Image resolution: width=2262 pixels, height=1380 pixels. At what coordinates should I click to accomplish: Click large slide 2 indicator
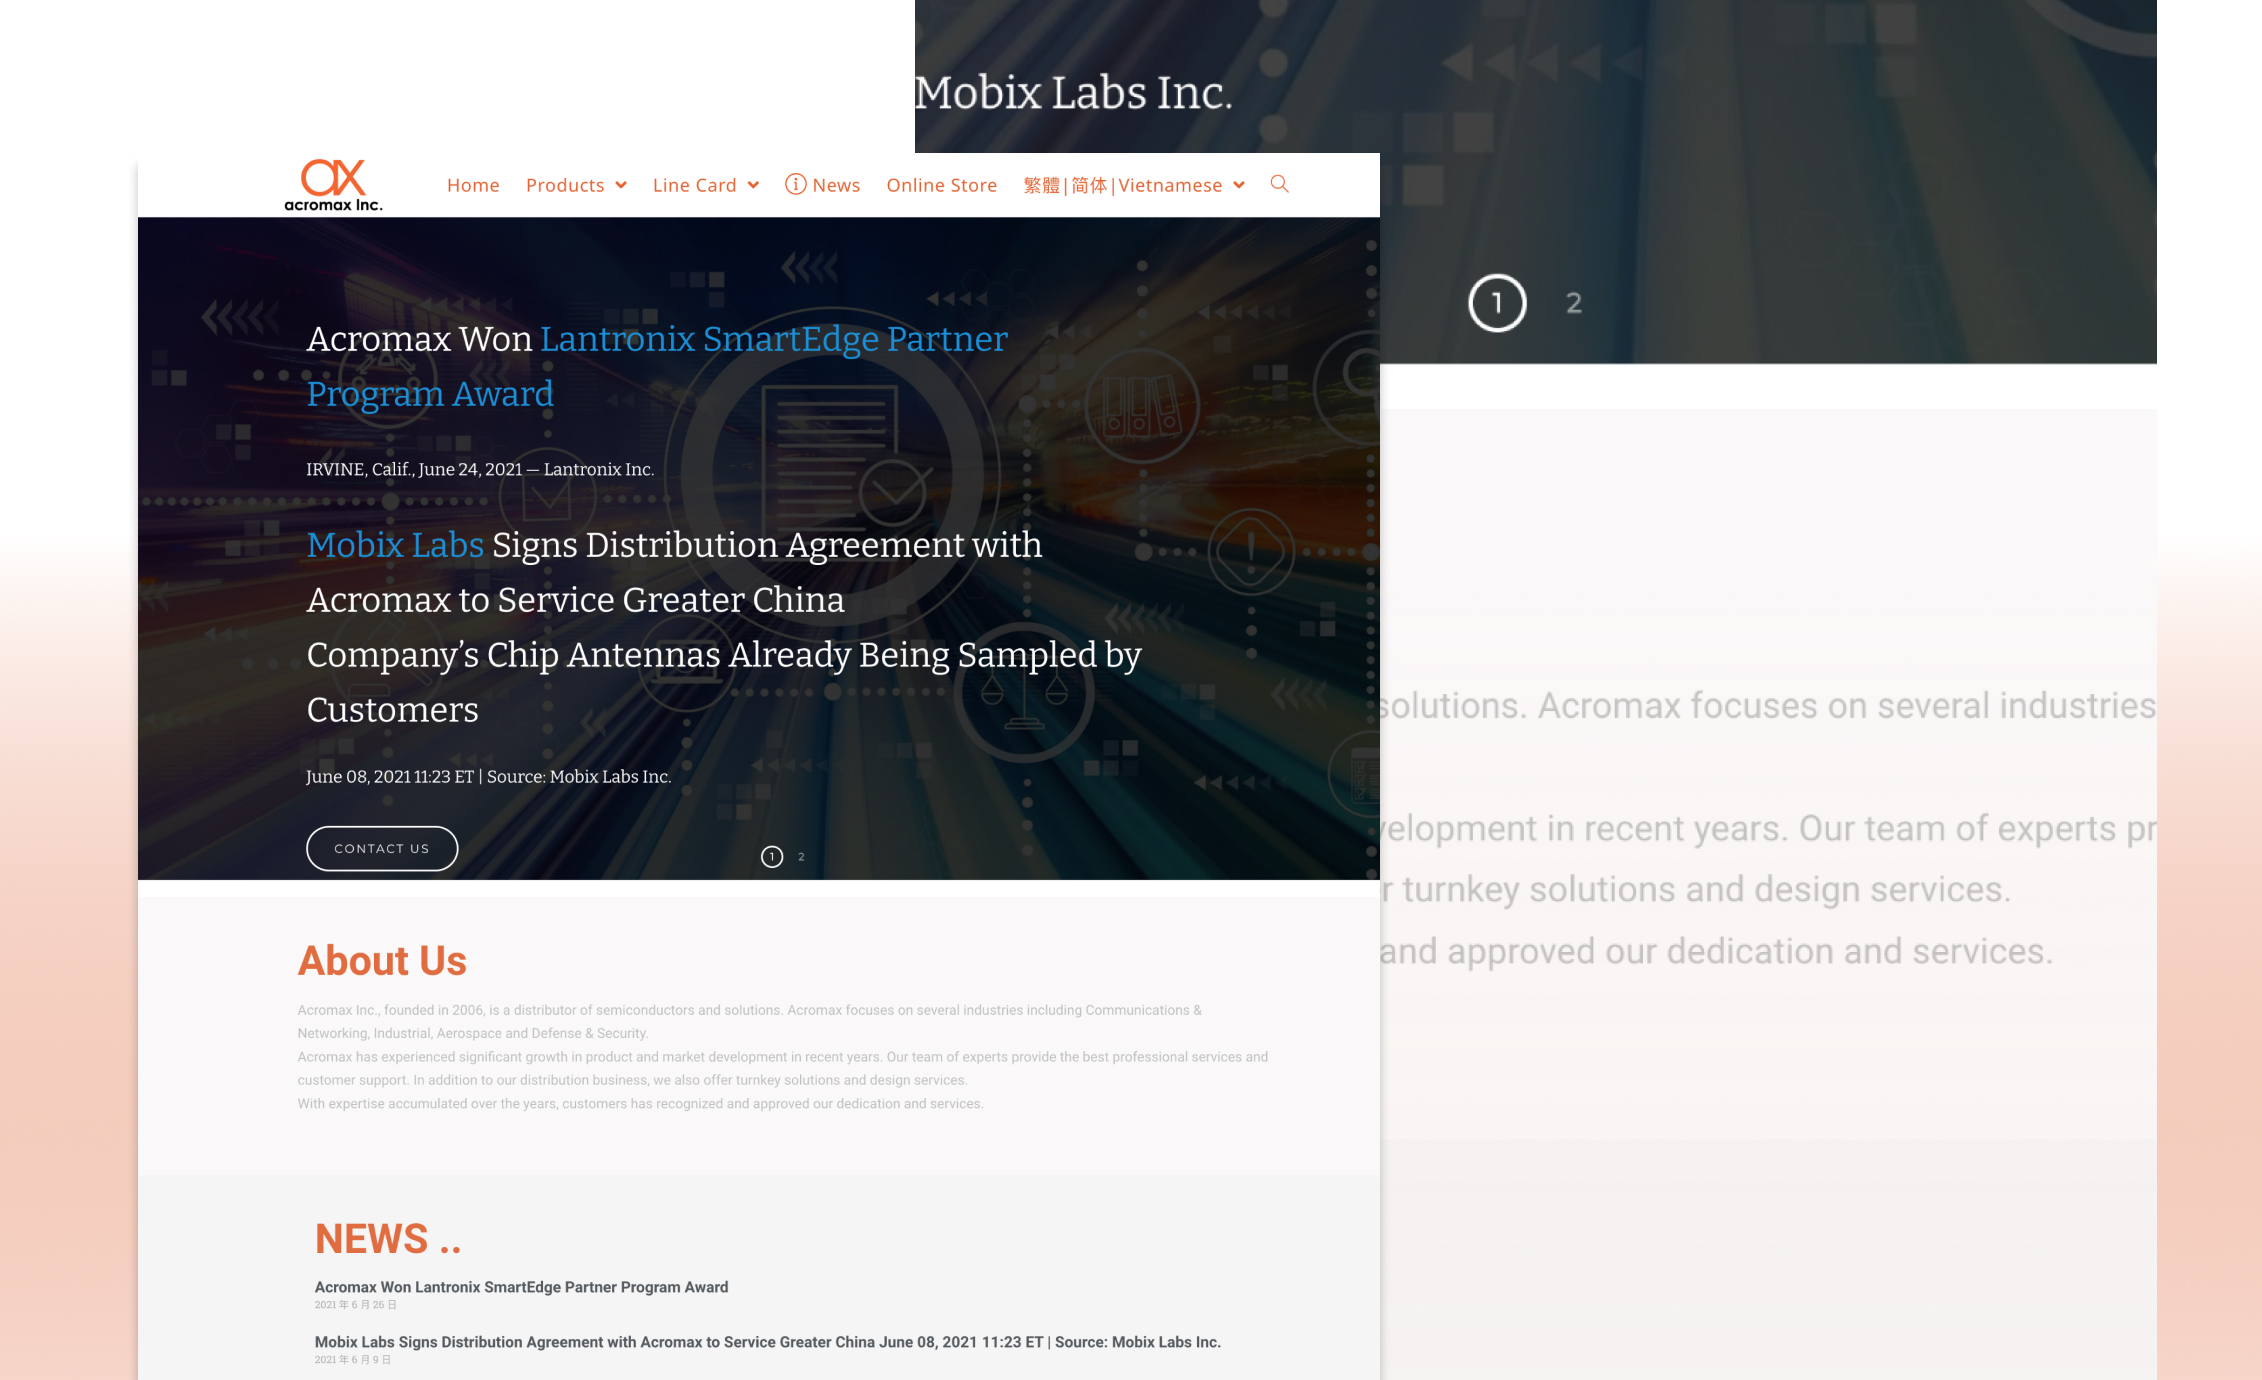click(1573, 303)
